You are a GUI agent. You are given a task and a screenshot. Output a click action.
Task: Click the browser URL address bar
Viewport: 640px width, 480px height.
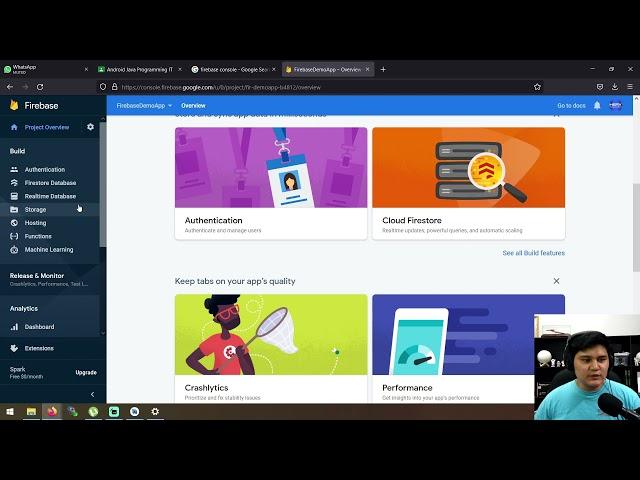coord(320,87)
